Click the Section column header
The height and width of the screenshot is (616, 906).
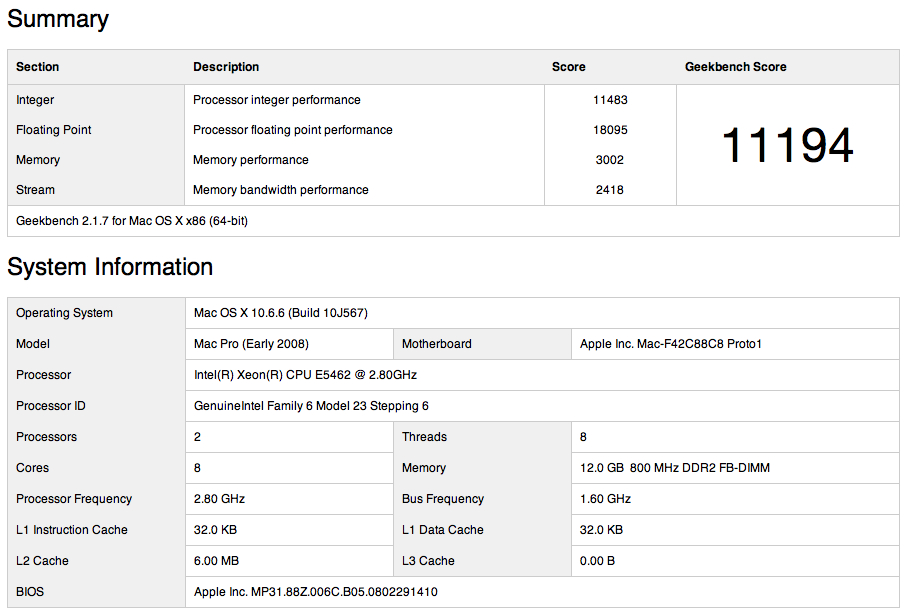pos(38,67)
